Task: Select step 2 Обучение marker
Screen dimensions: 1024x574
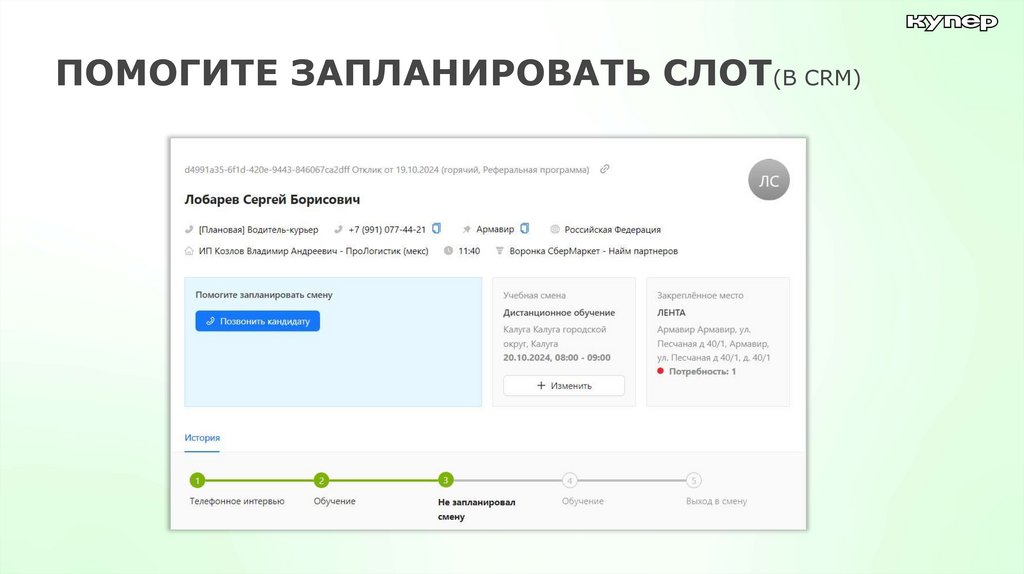Action: 321,481
